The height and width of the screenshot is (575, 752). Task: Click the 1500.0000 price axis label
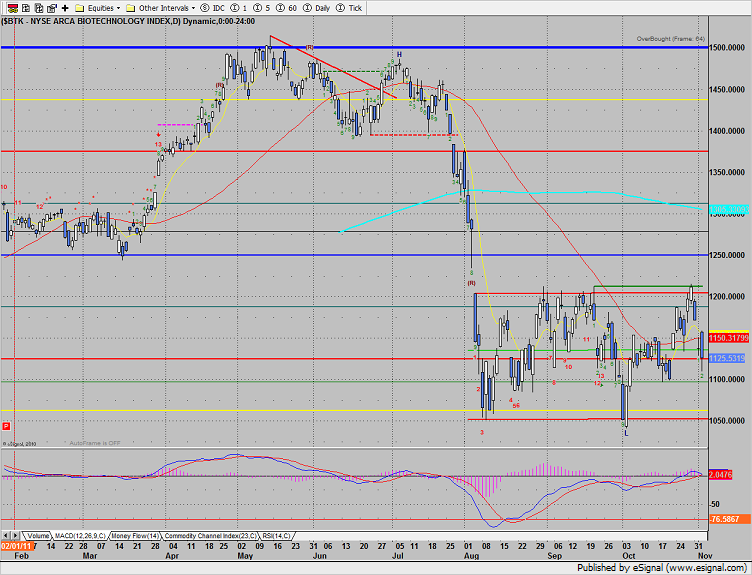click(x=728, y=47)
